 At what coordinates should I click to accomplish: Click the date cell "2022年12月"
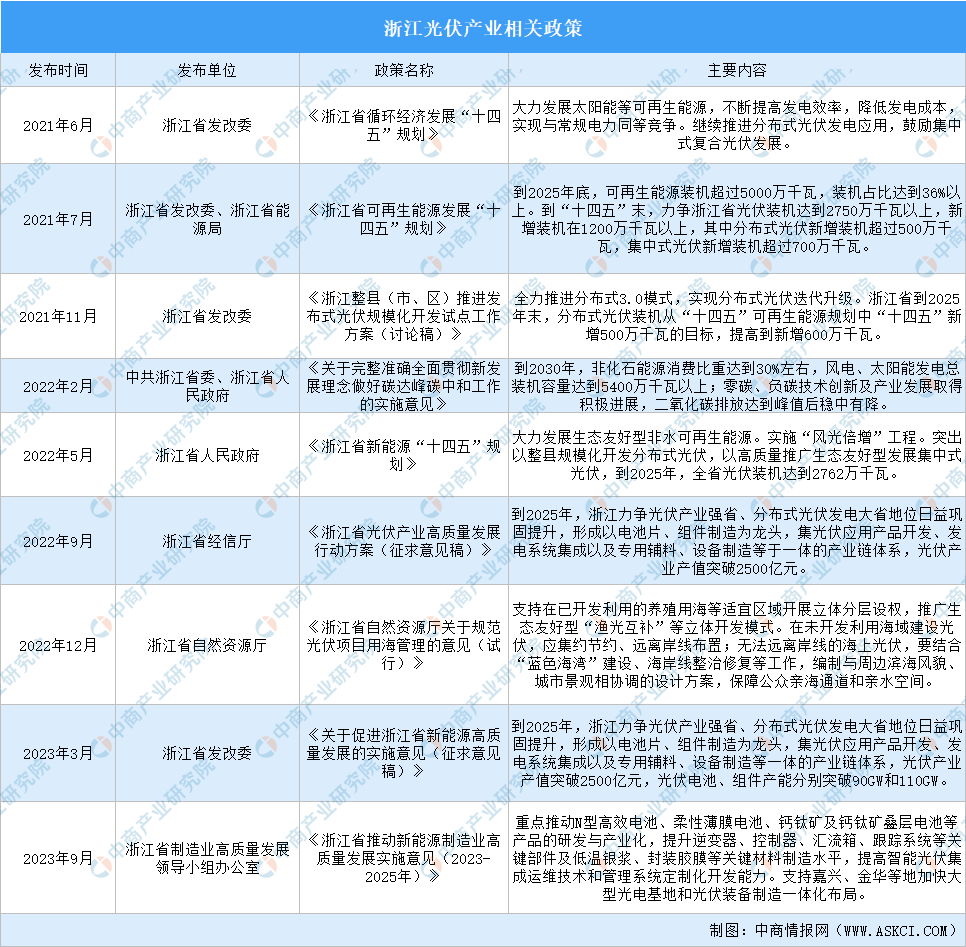click(x=58, y=645)
